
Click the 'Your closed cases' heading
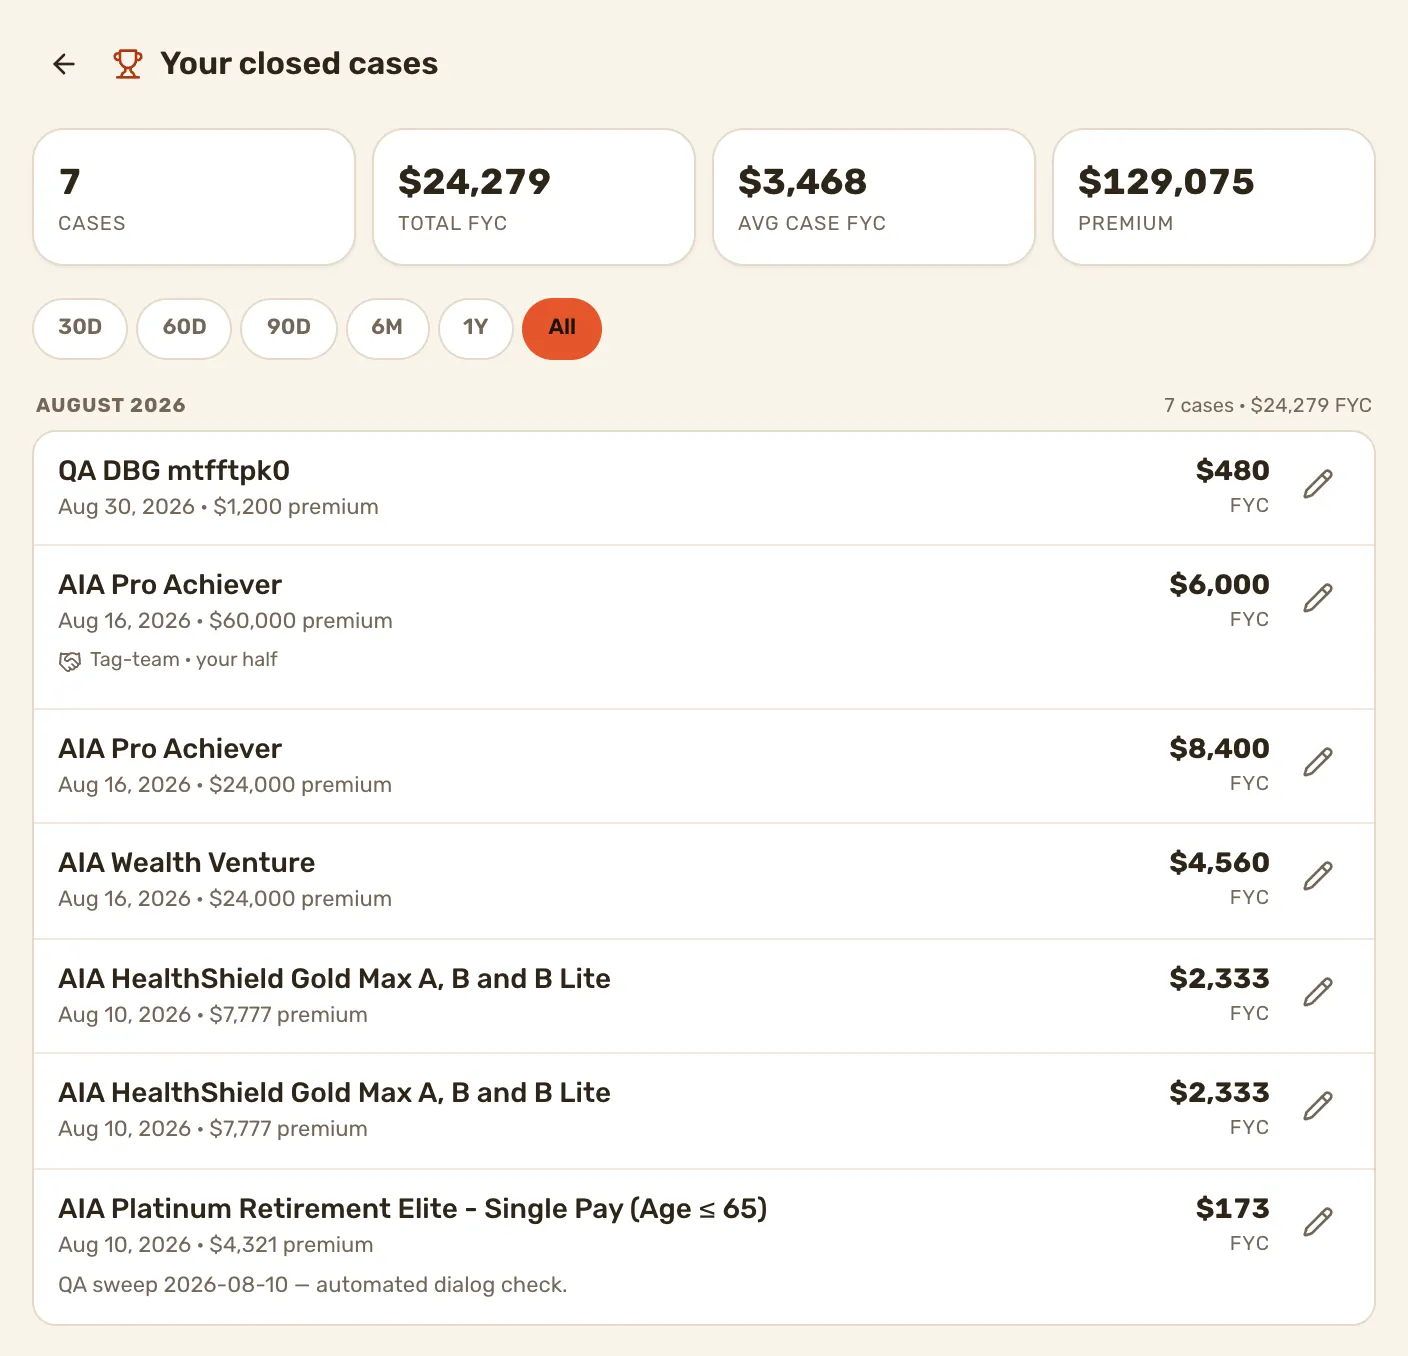(299, 64)
